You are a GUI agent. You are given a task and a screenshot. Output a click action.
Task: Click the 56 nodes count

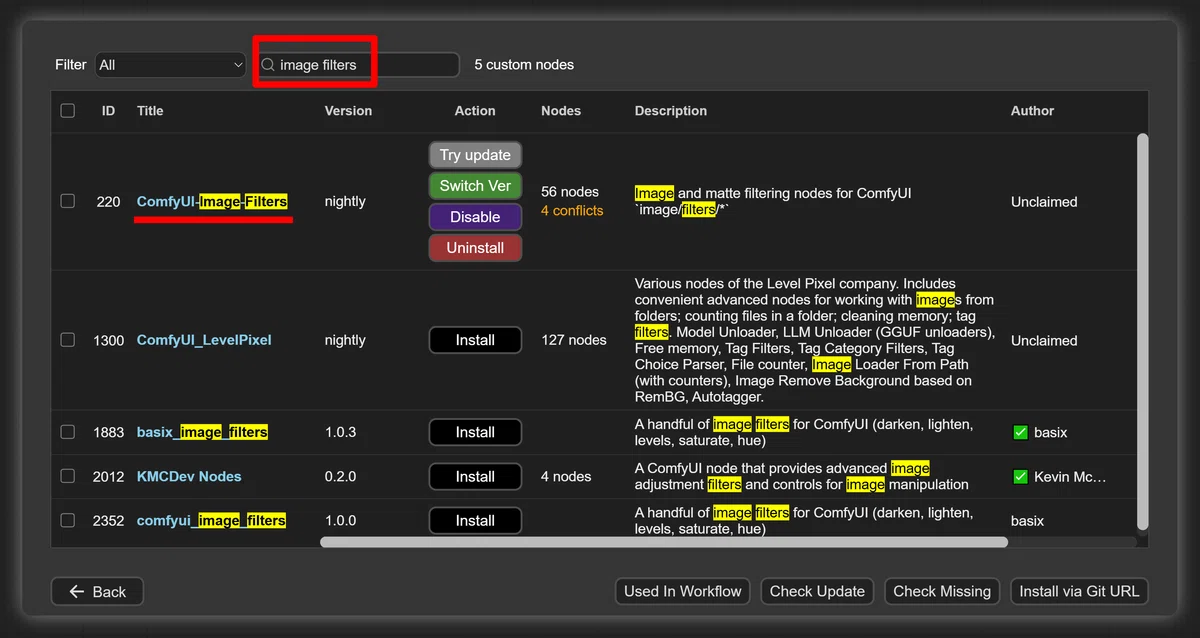(570, 192)
